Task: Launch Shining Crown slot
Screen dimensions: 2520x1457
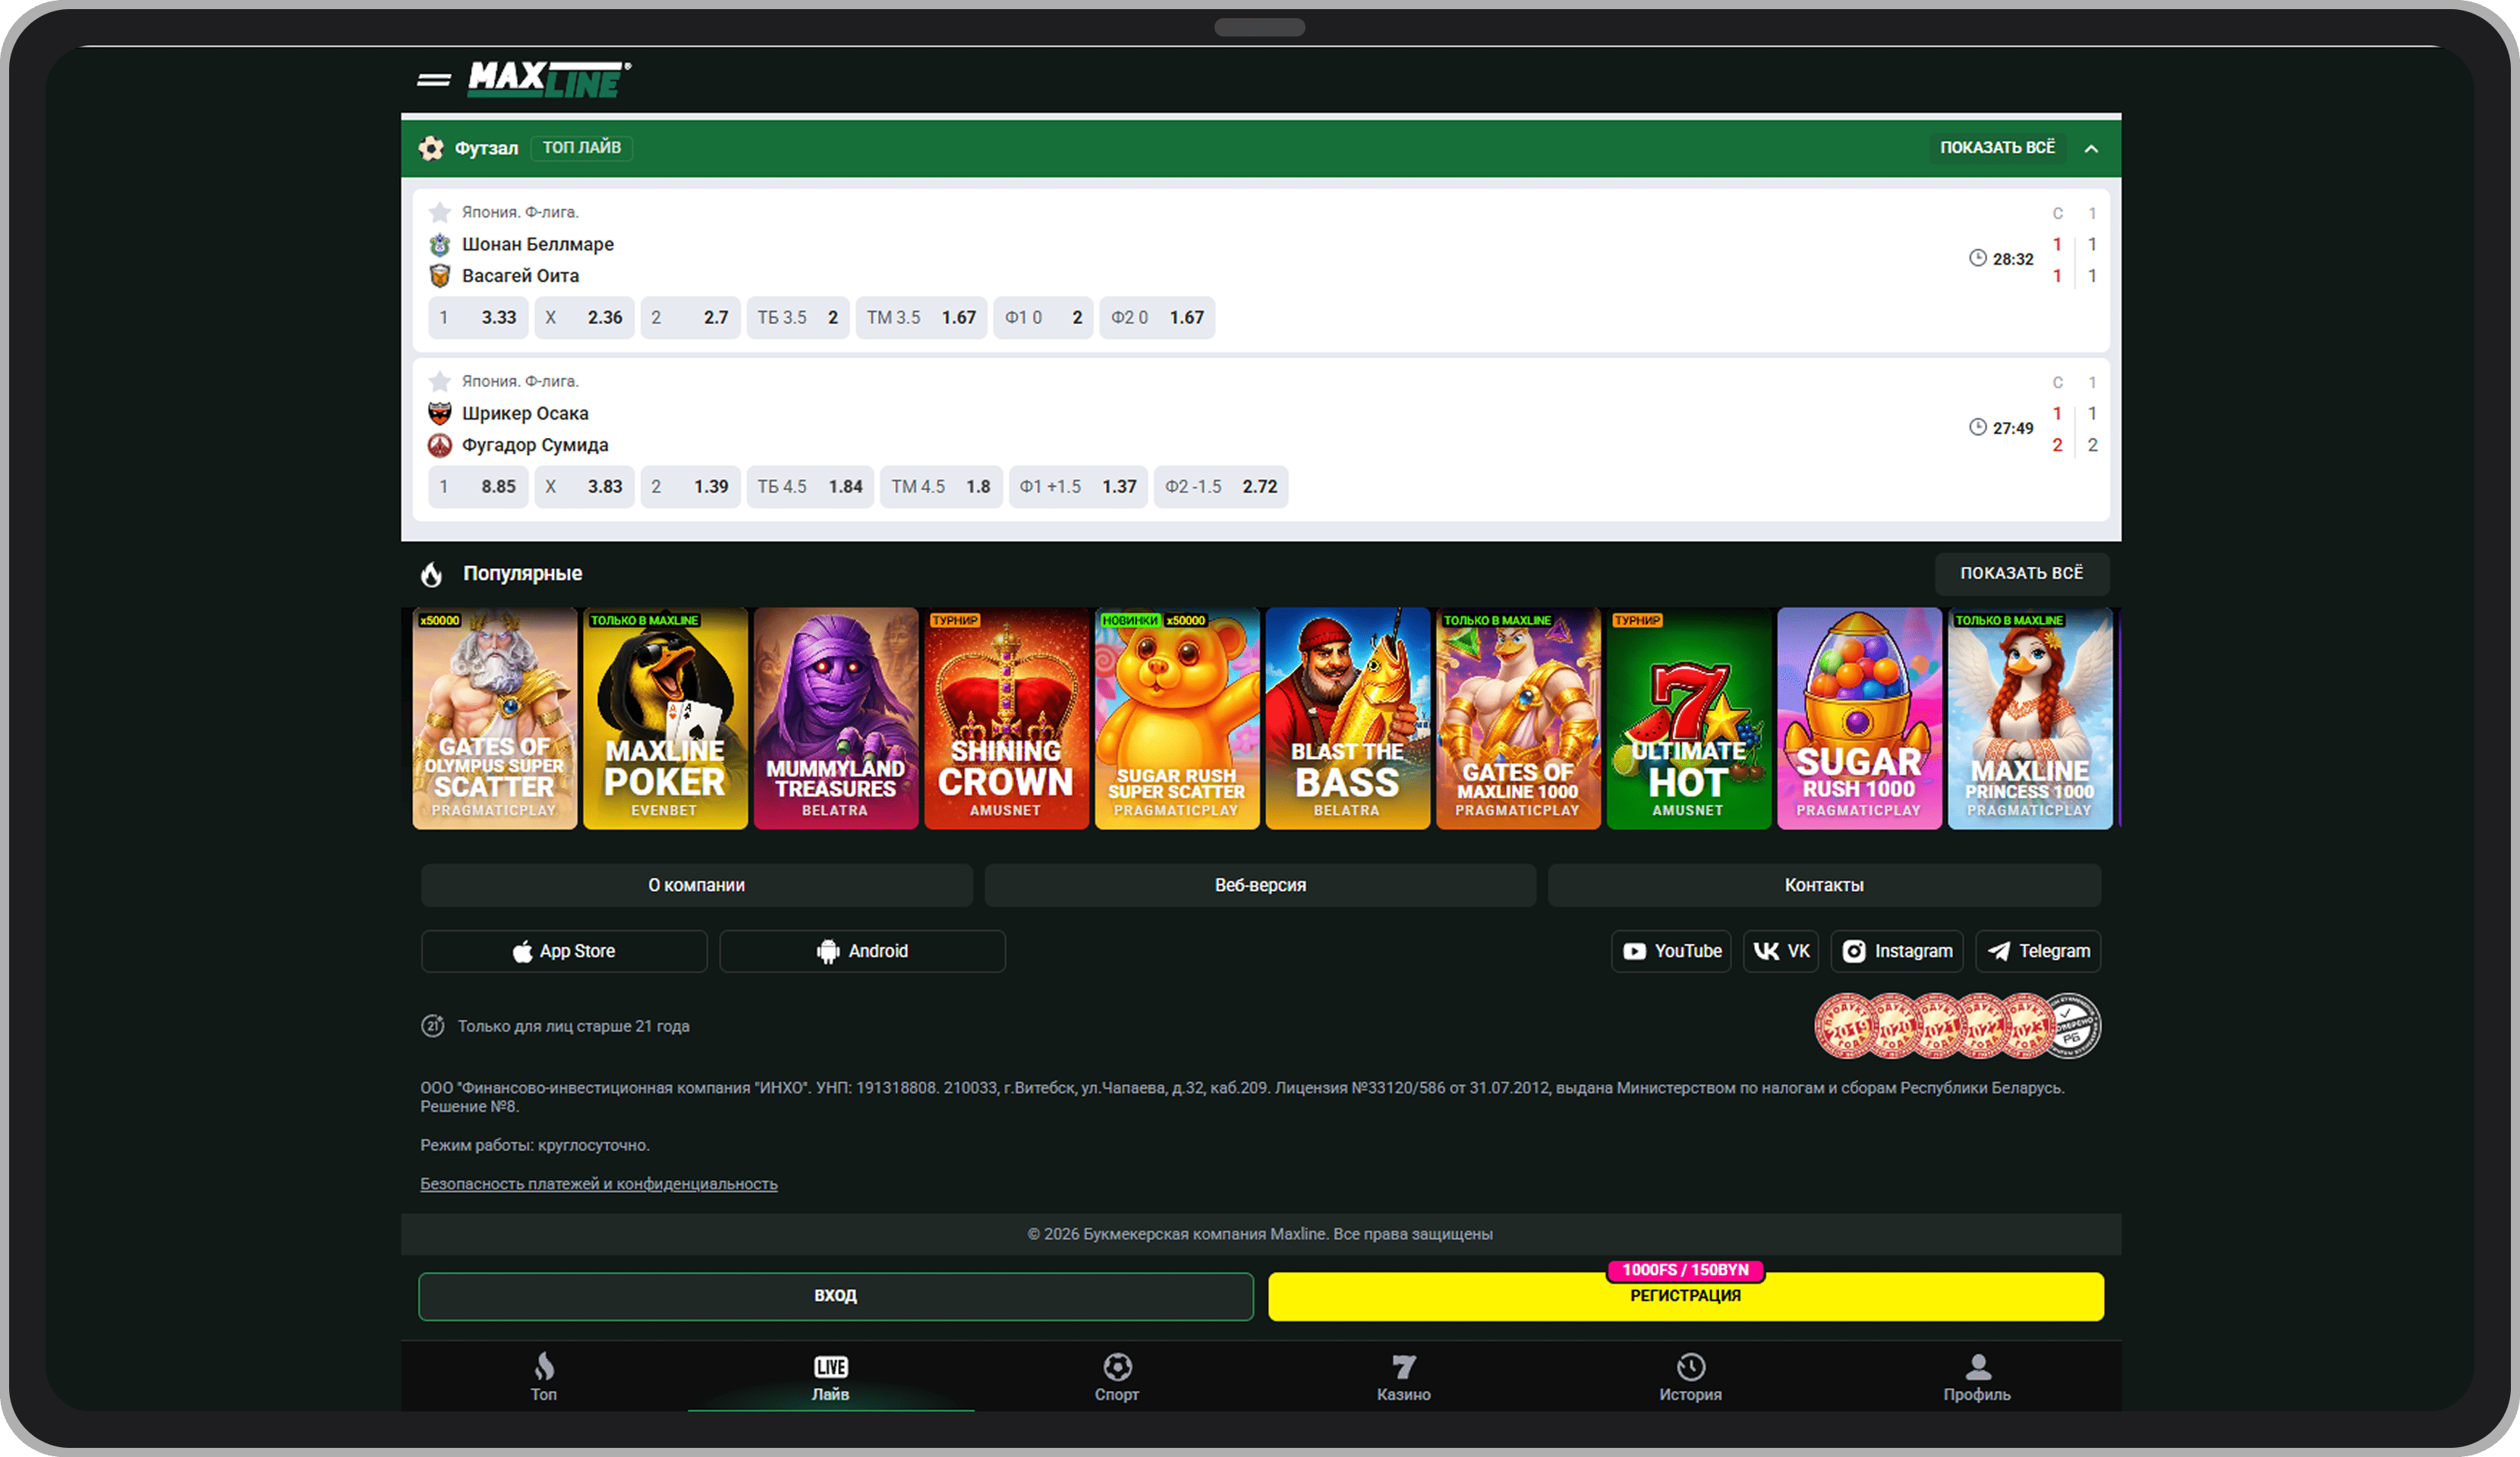Action: (1007, 719)
